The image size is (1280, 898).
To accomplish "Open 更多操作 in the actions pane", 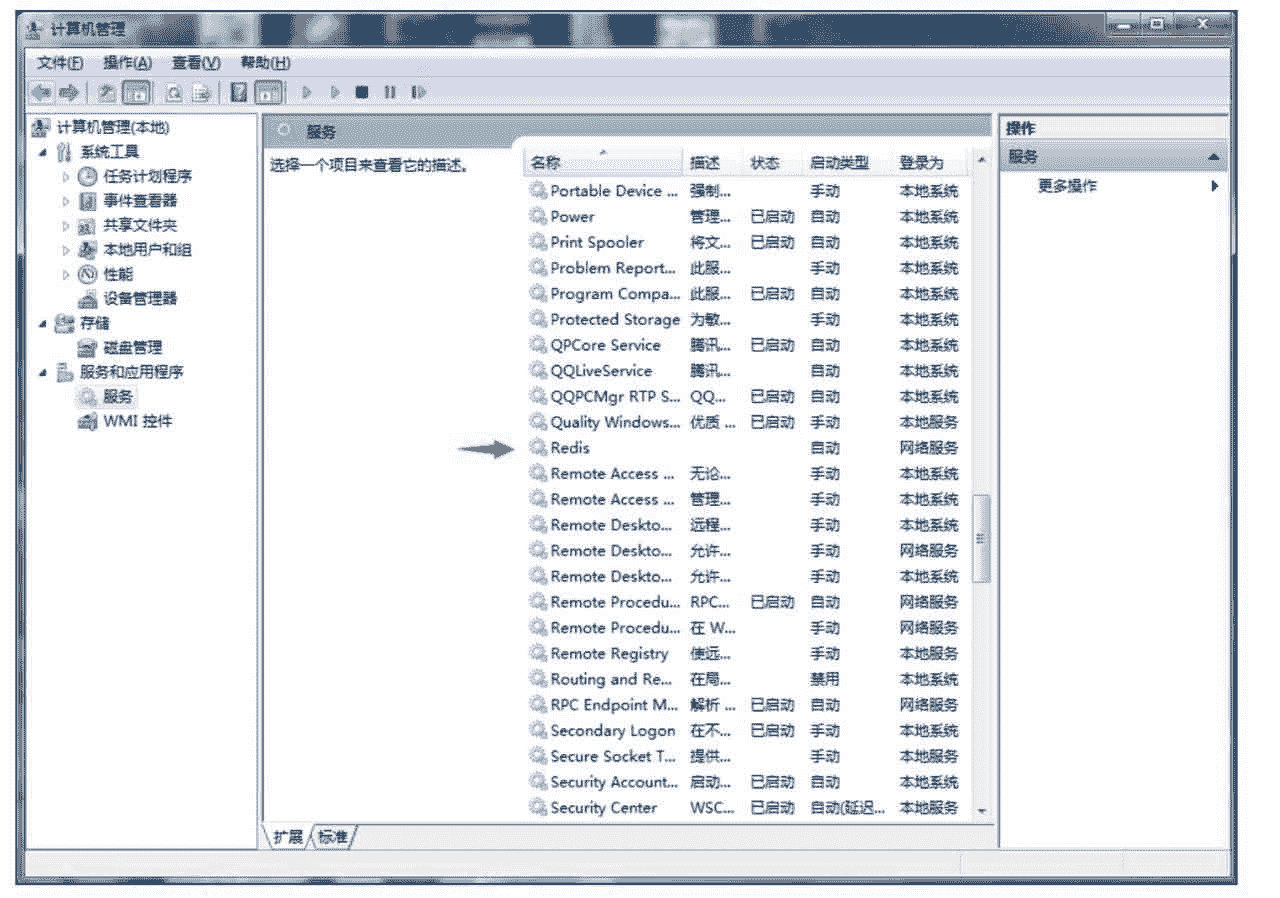I will pyautogui.click(x=1067, y=187).
